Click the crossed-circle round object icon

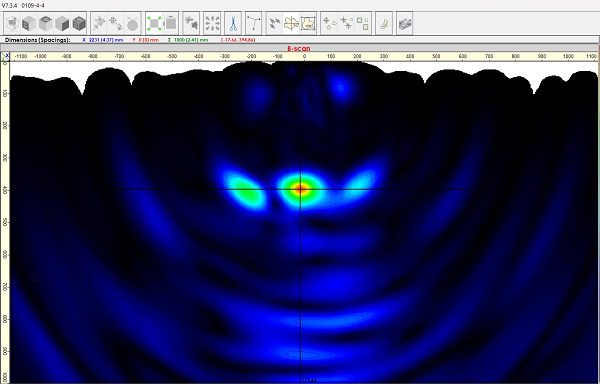[x=132, y=24]
